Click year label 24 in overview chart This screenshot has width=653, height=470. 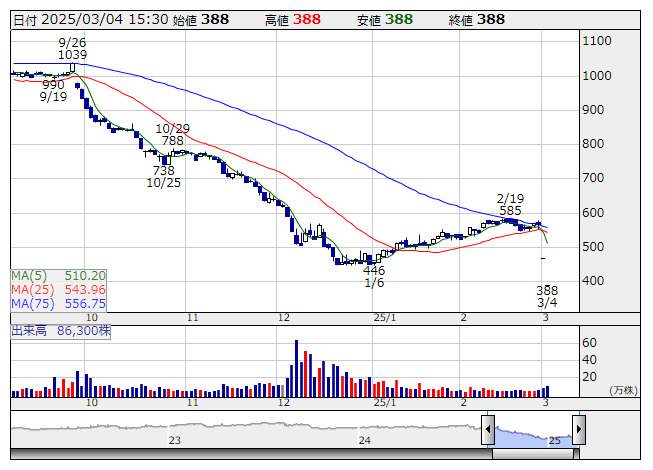point(365,440)
